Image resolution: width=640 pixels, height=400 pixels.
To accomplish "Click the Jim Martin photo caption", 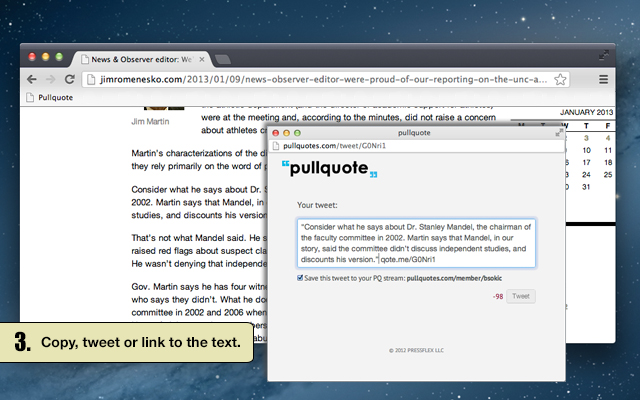I will click(150, 122).
